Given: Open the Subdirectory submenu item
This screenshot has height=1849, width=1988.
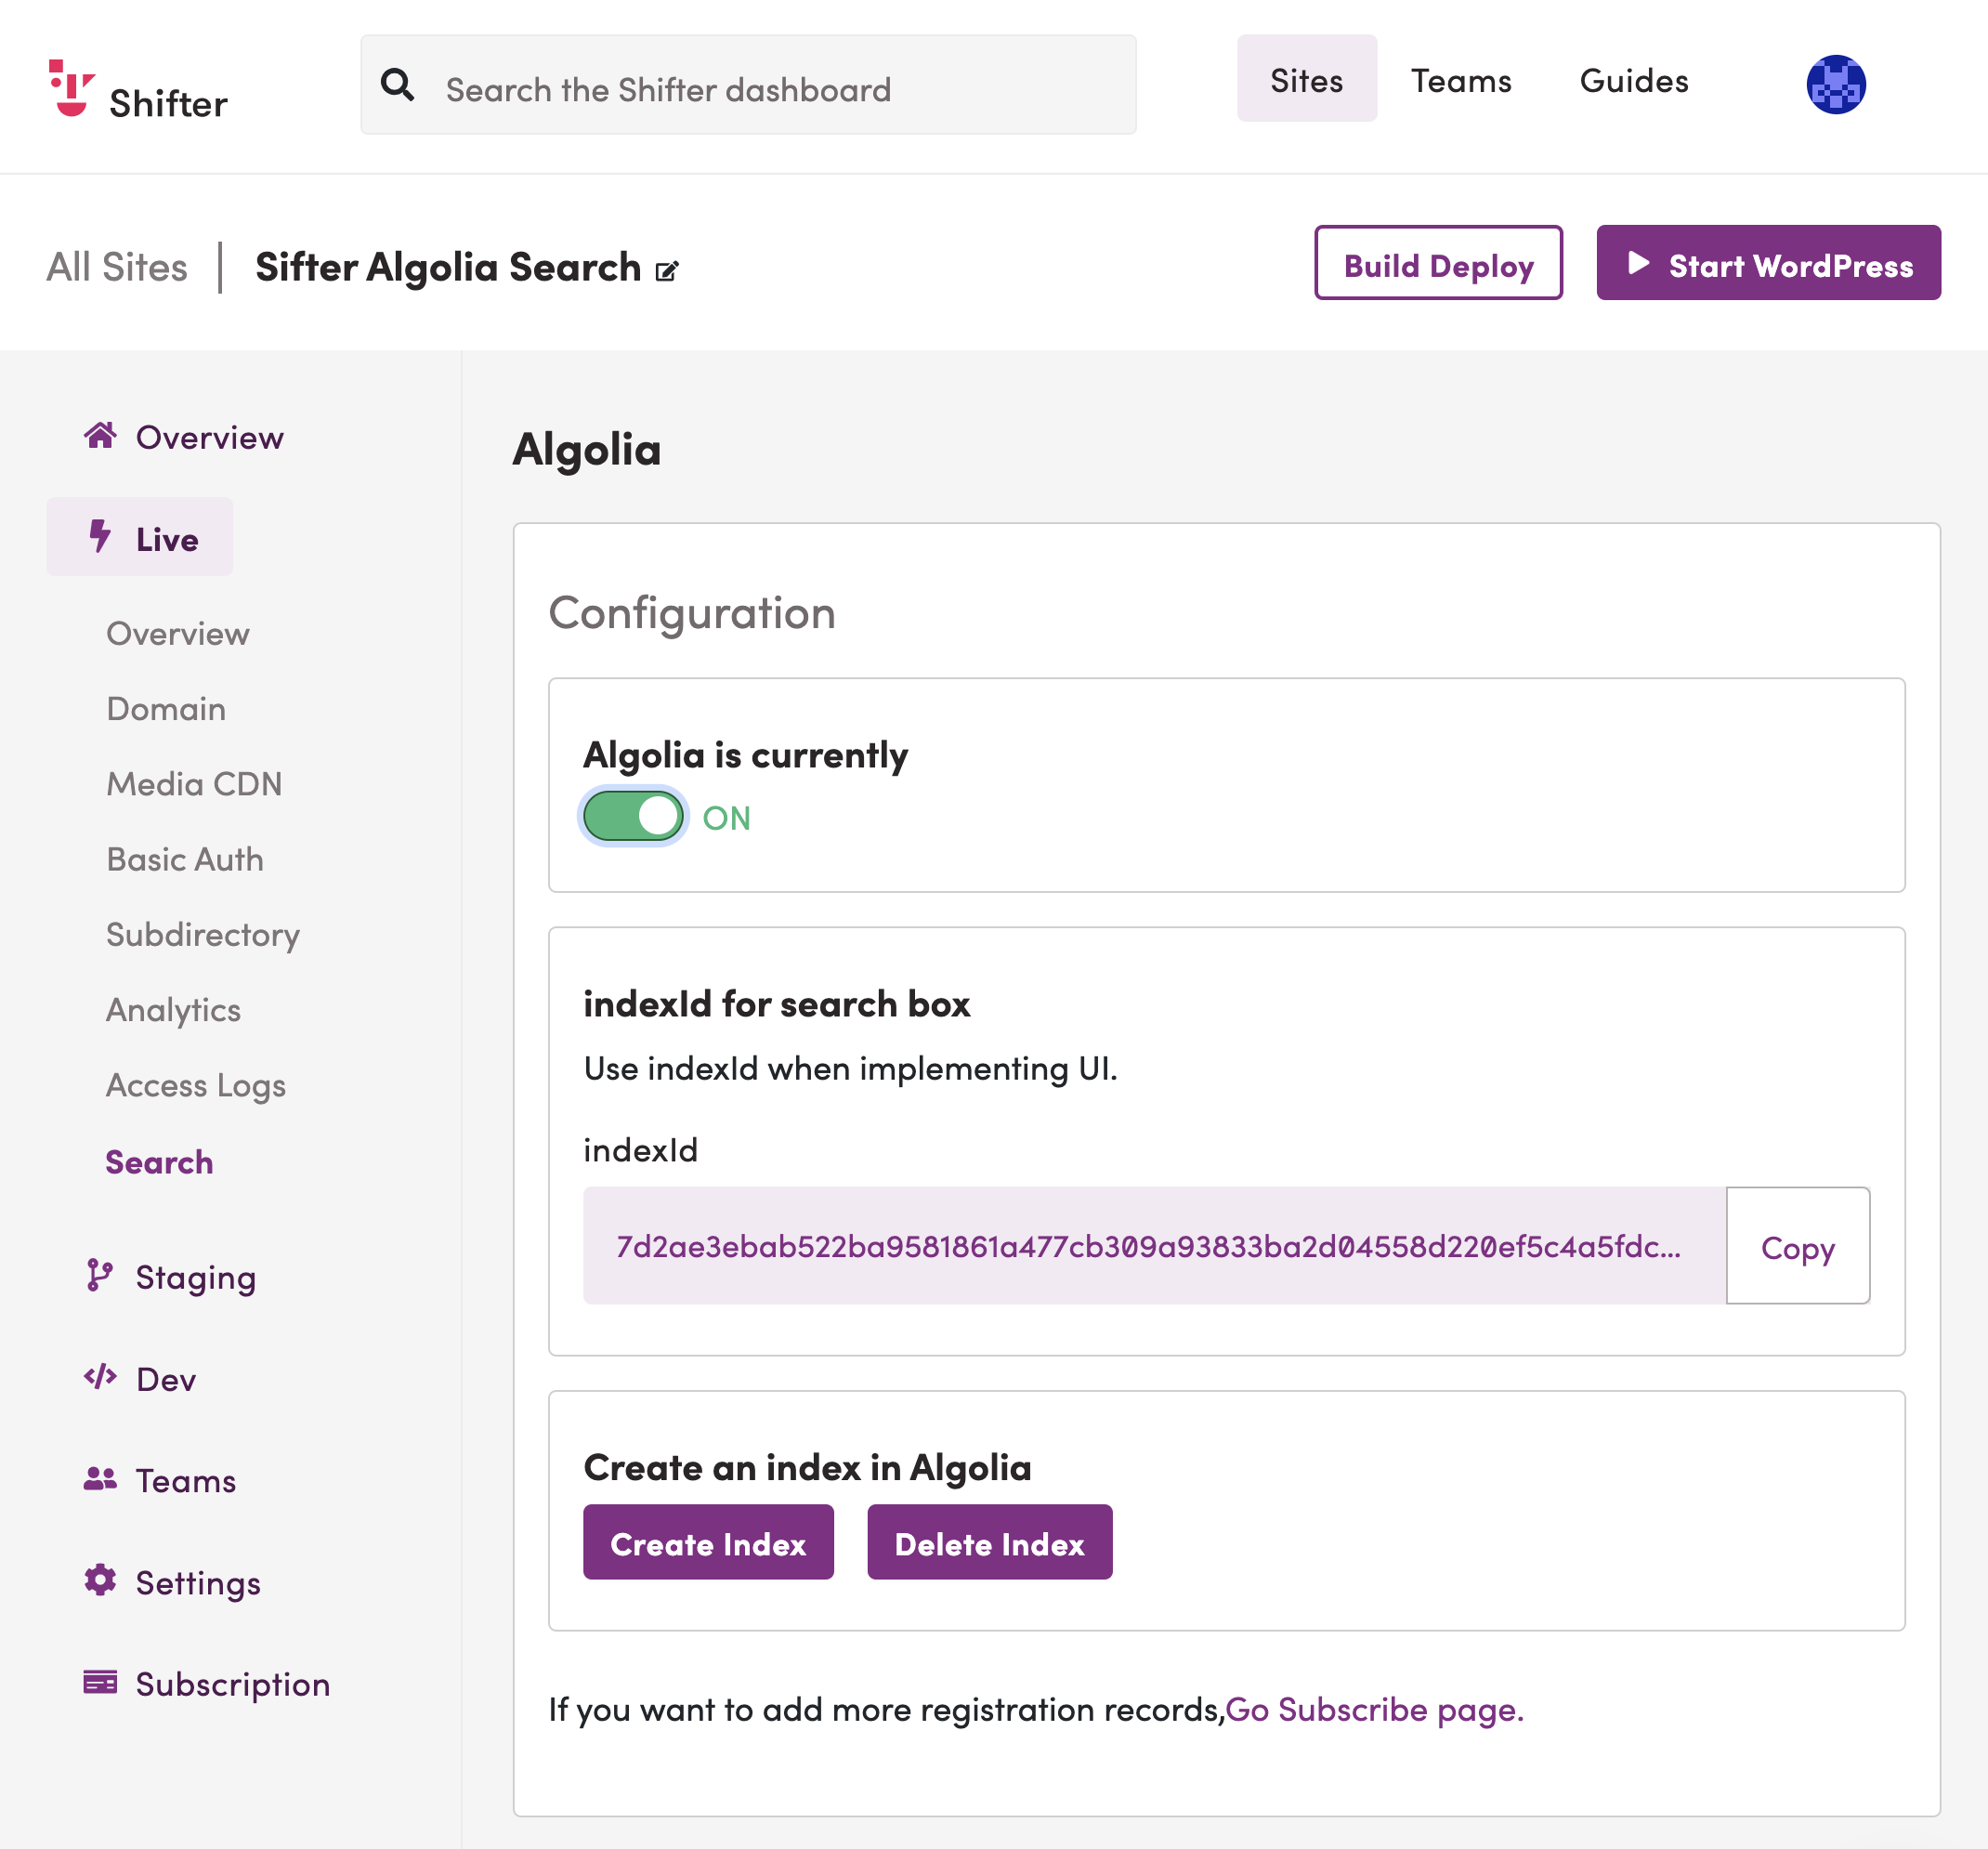Looking at the screenshot, I should click(x=203, y=935).
